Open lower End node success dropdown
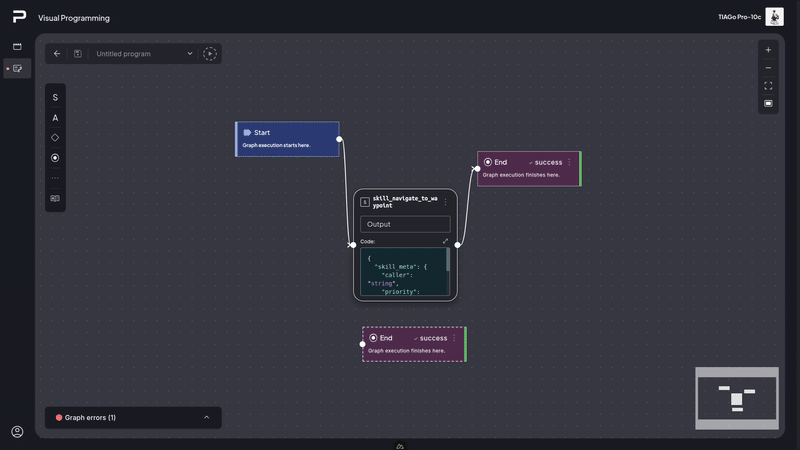Image resolution: width=800 pixels, height=450 pixels. coord(430,338)
